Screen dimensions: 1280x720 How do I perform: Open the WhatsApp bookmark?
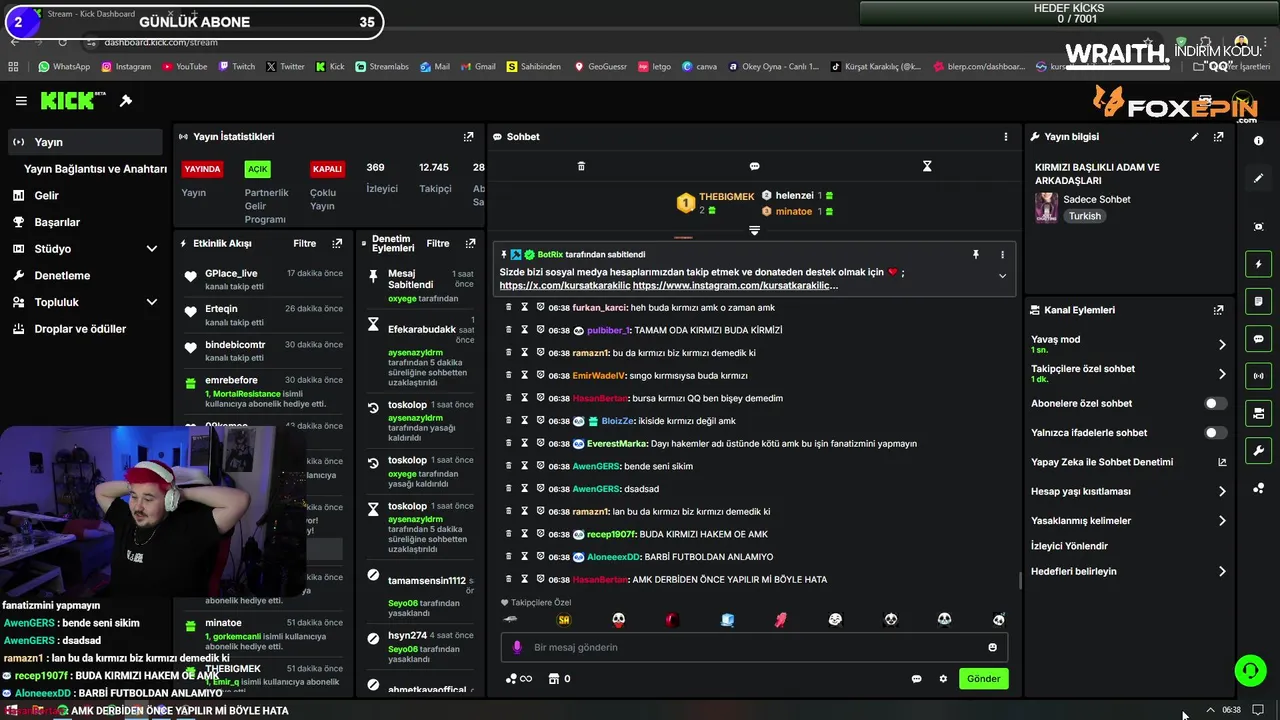click(64, 67)
